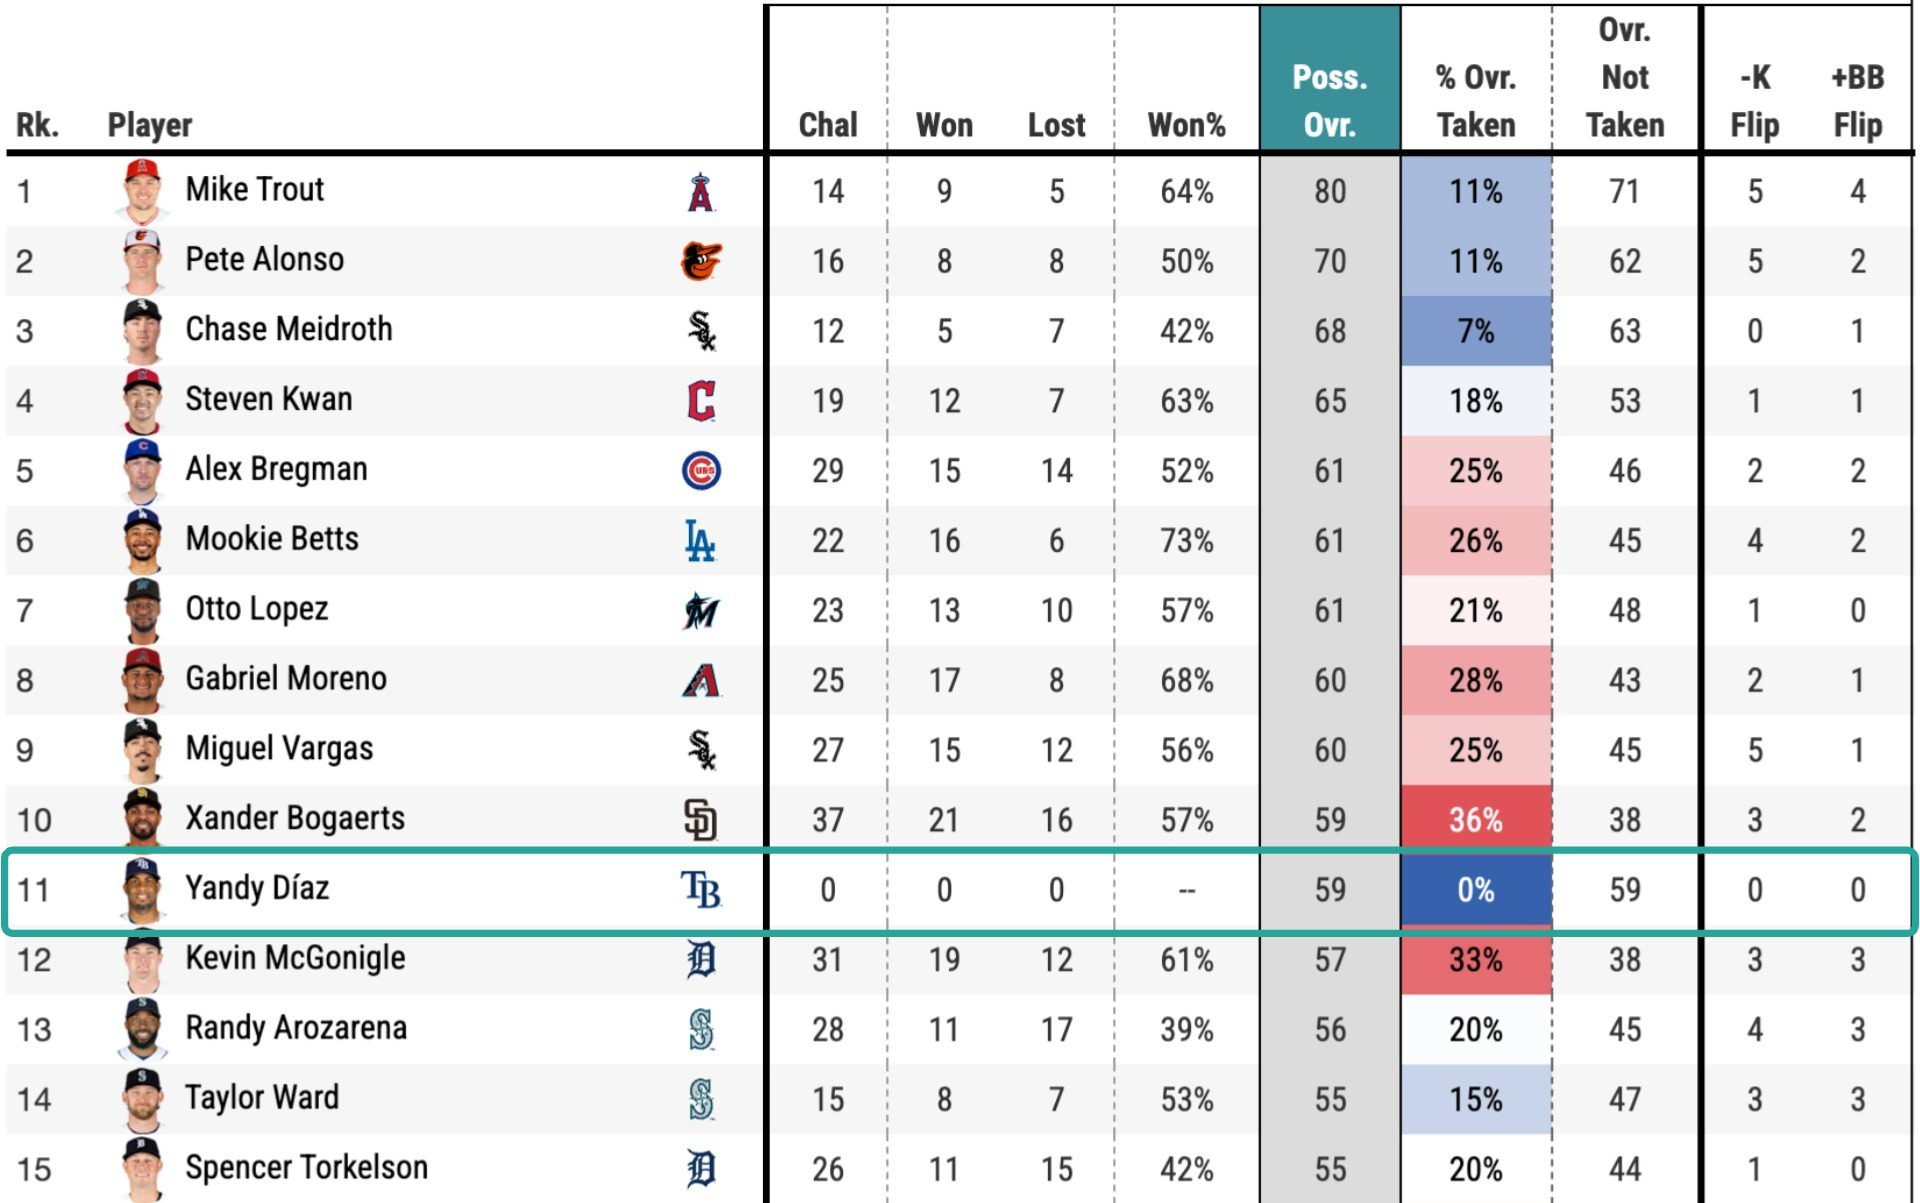Sort by the +BB Flip header

(x=1858, y=101)
